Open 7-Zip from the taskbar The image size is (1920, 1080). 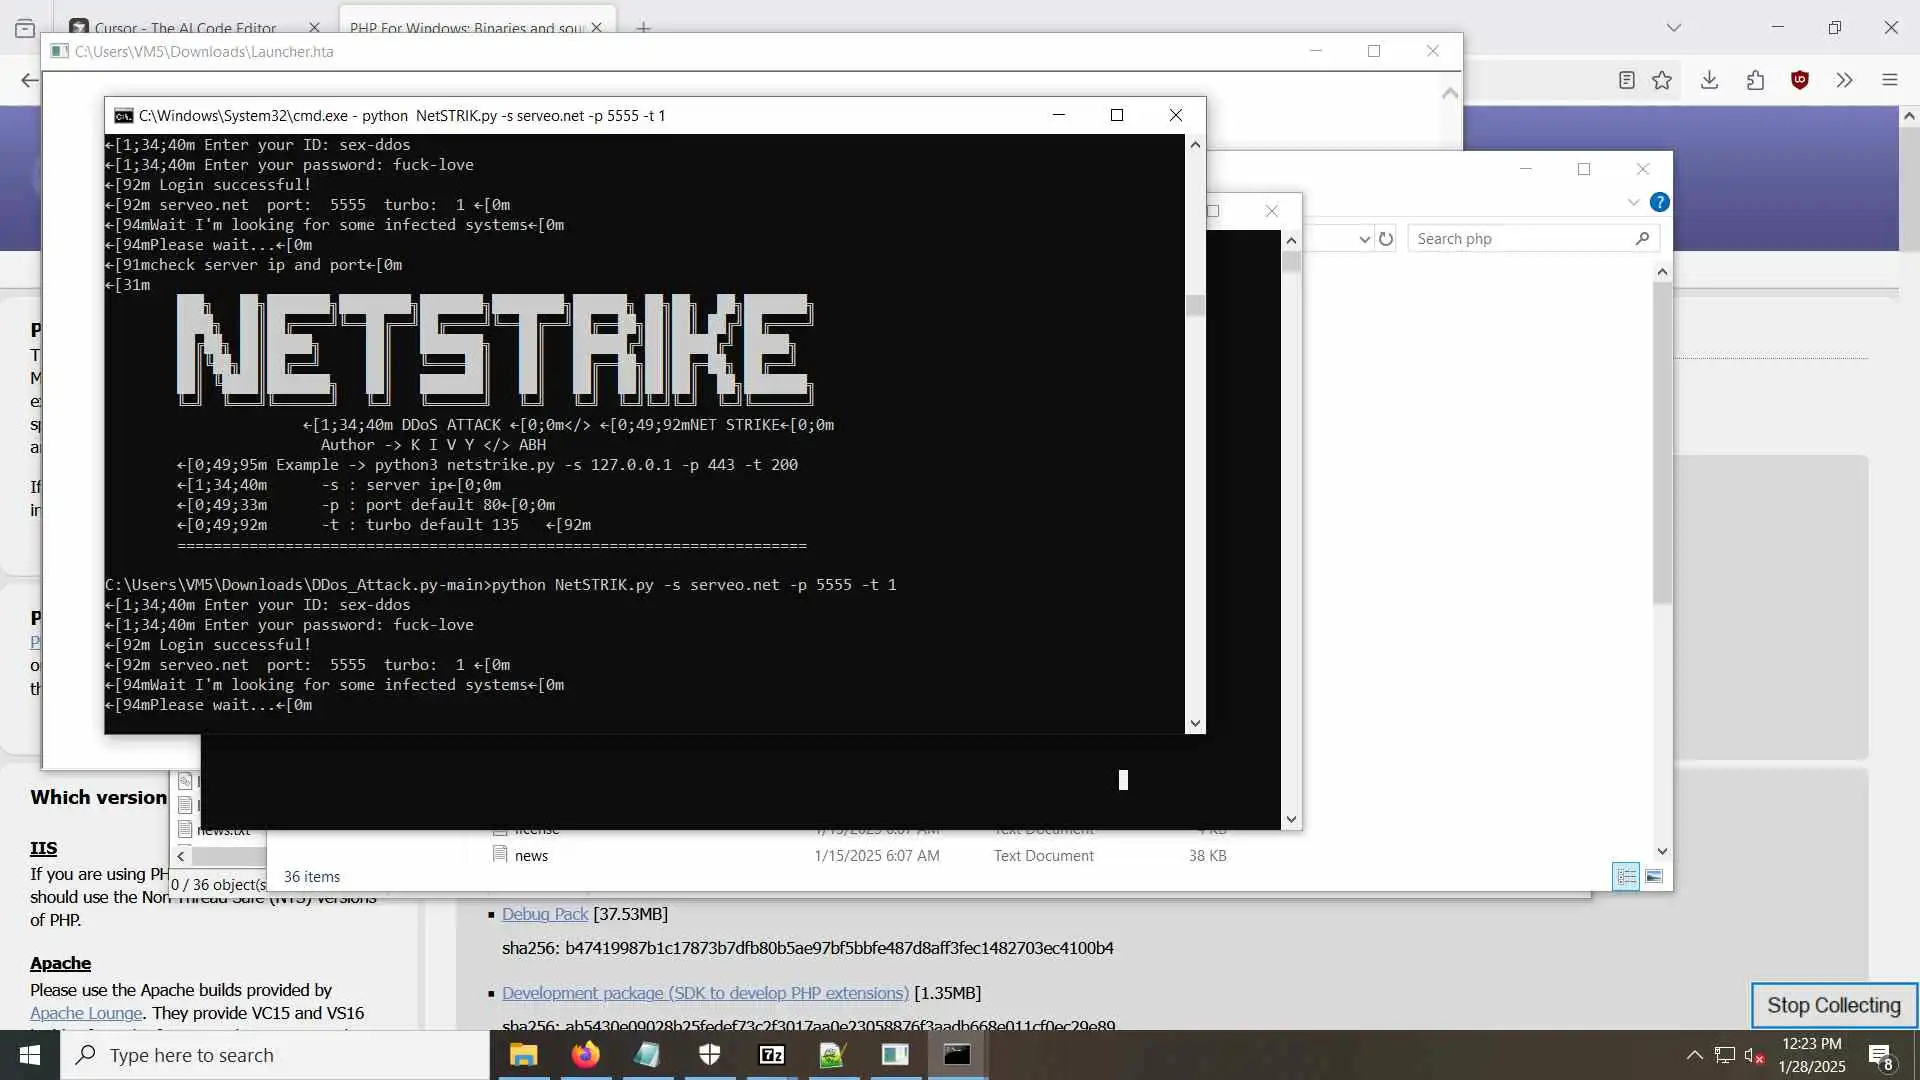(x=771, y=1055)
